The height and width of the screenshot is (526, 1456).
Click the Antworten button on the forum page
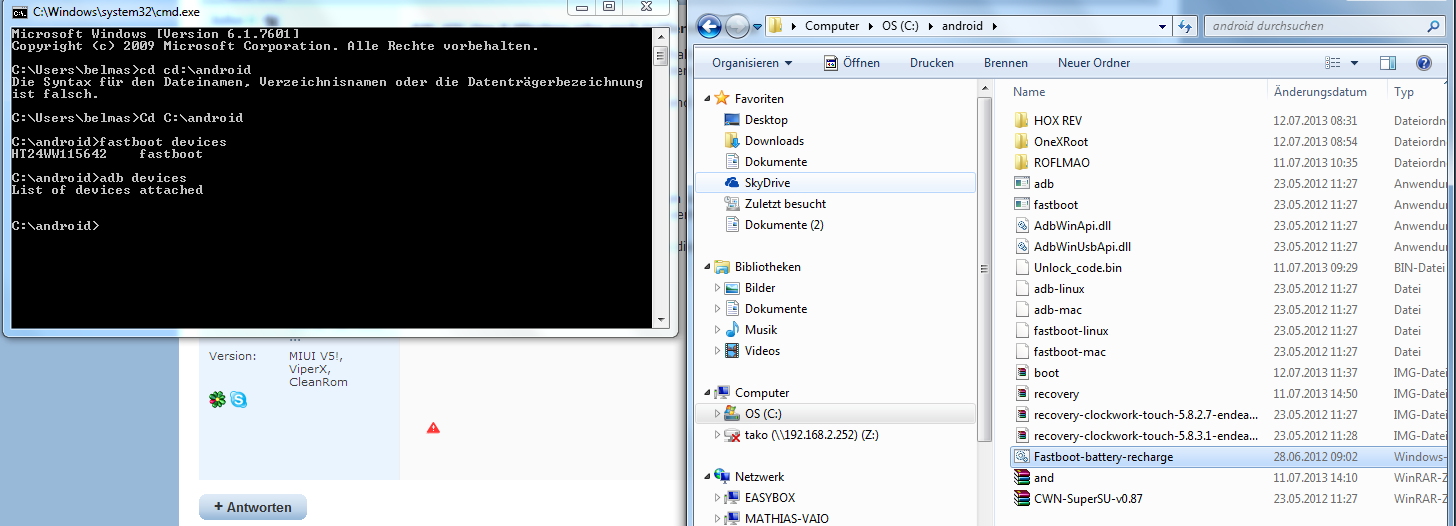pos(253,507)
